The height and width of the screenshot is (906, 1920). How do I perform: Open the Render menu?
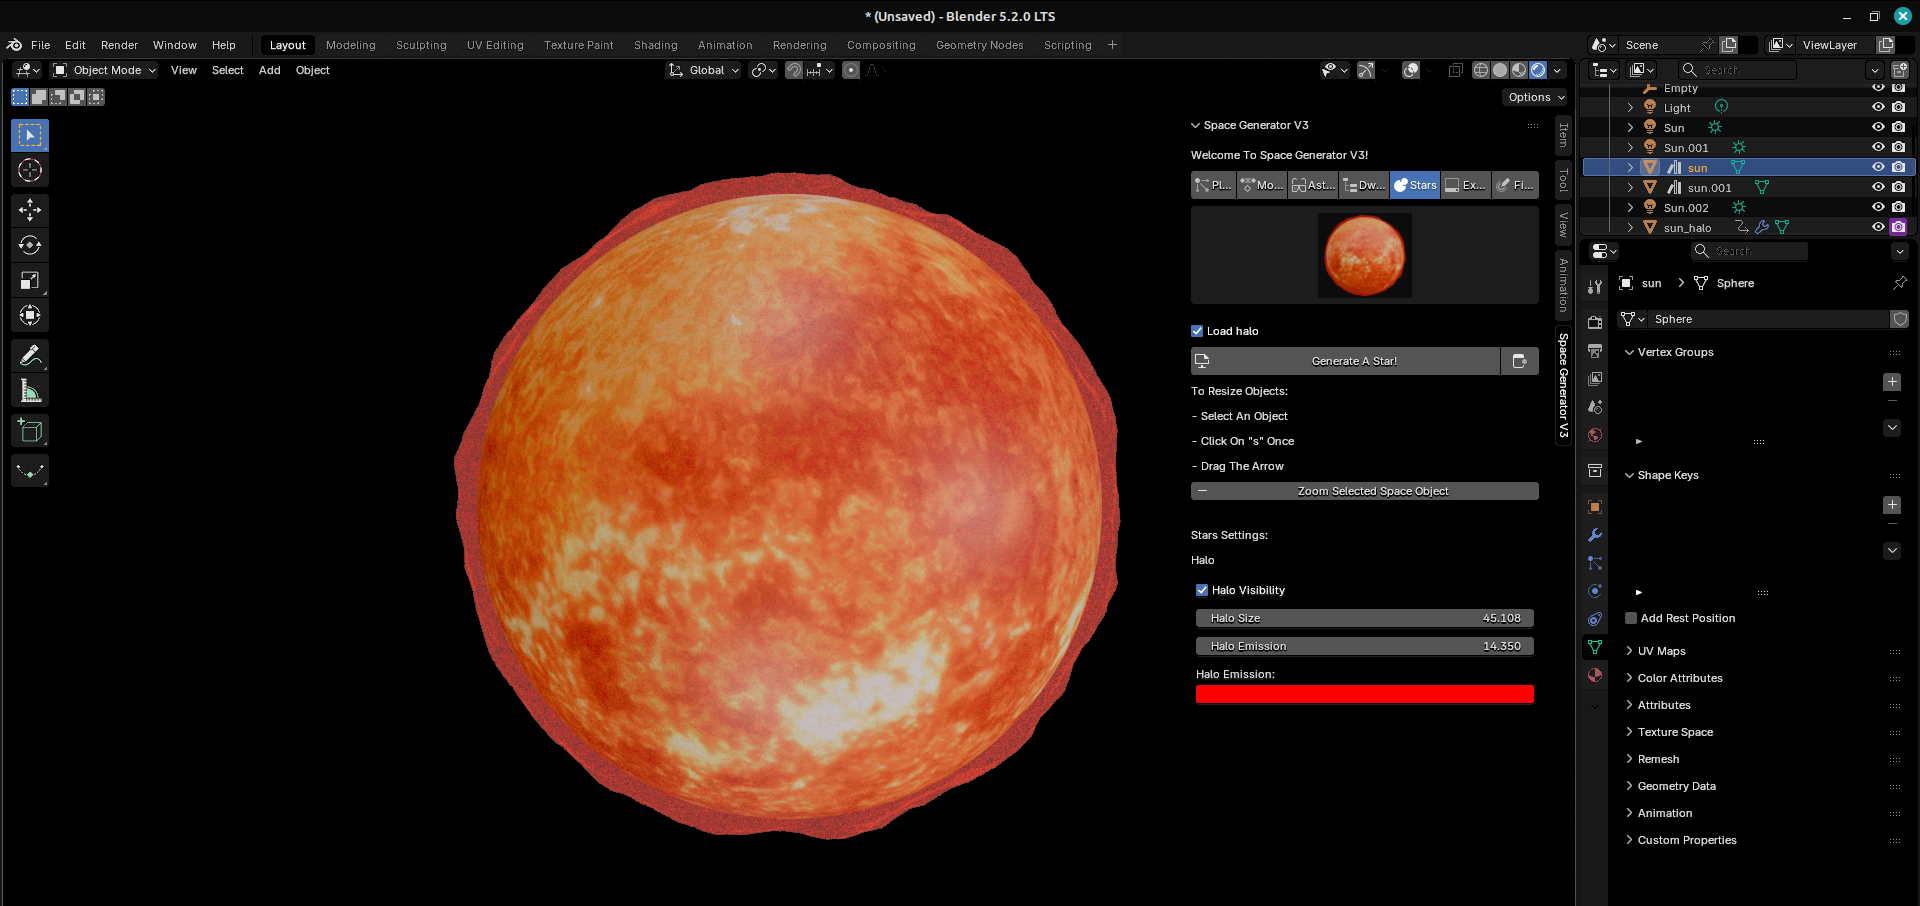(119, 45)
